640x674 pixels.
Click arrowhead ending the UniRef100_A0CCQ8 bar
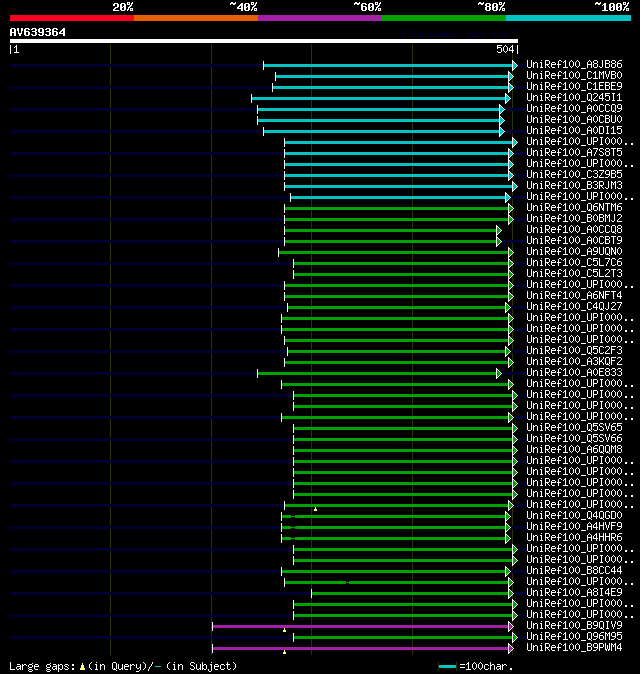(499, 230)
